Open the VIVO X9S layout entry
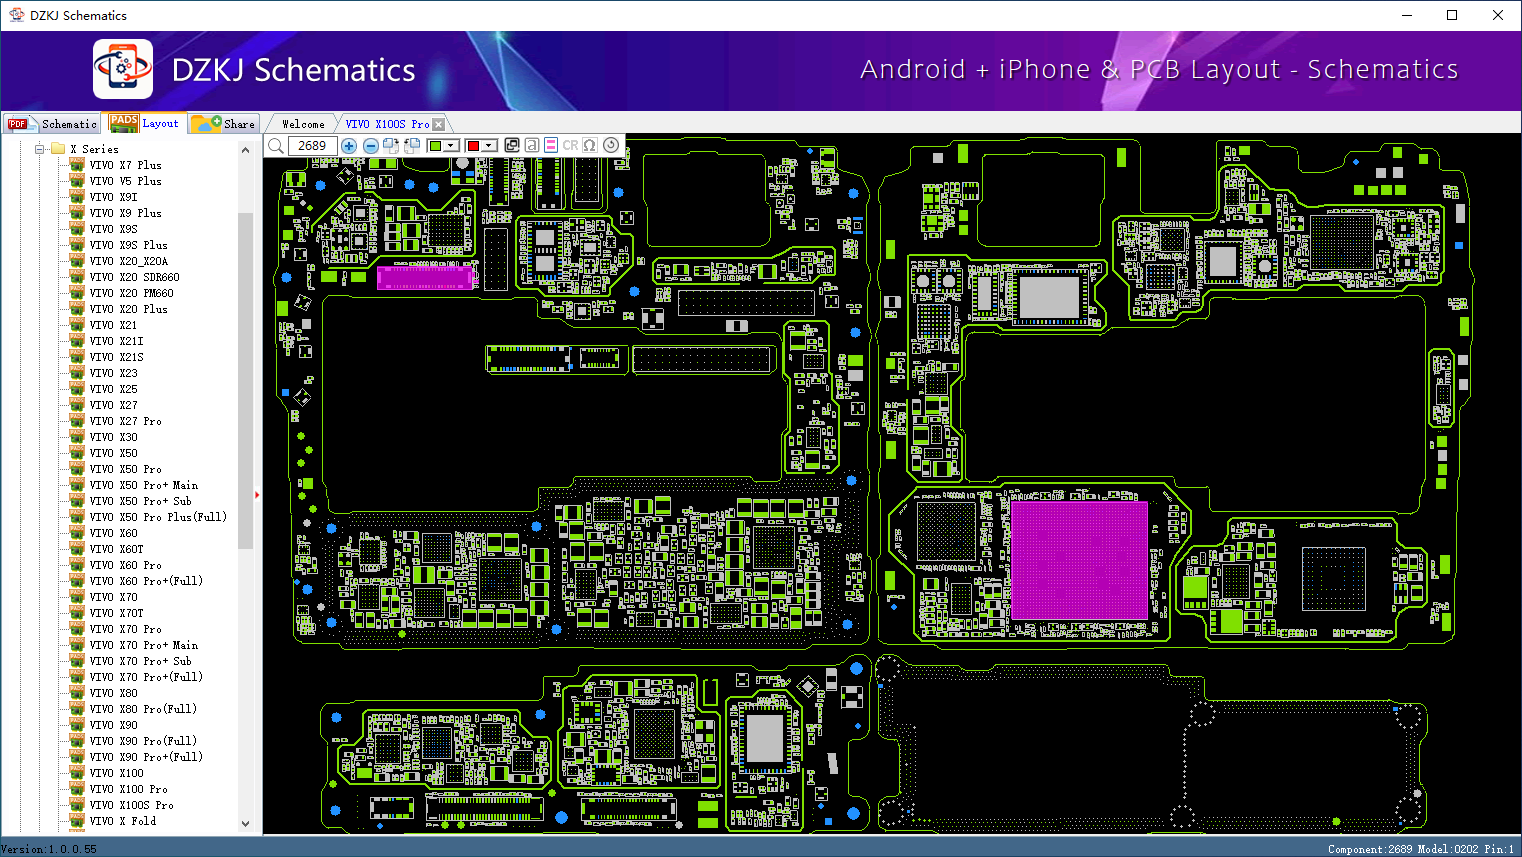Image resolution: width=1522 pixels, height=857 pixels. click(x=113, y=229)
